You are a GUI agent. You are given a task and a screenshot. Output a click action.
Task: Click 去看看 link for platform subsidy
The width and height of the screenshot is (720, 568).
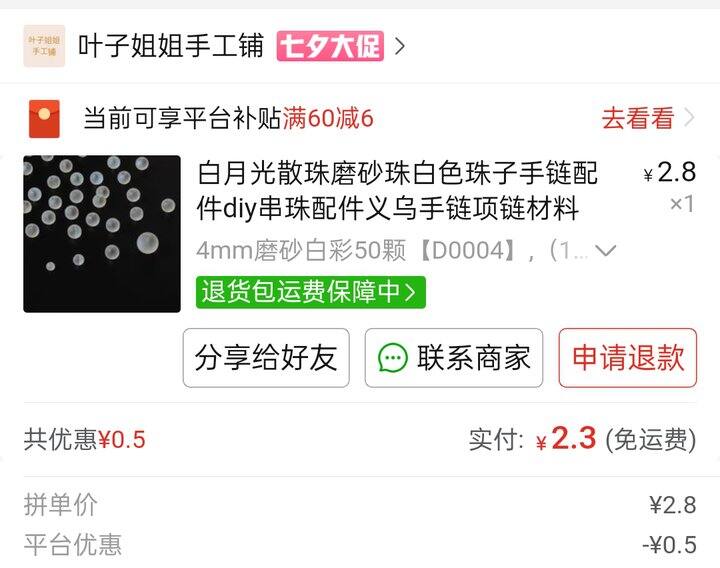(637, 118)
